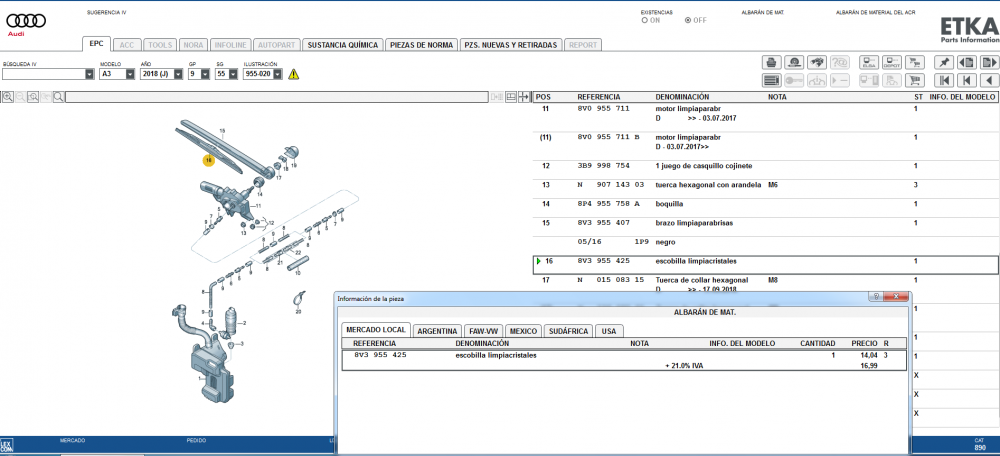Go to previous page with left-arrow page icon
The width and height of the screenshot is (1000, 456).
(967, 63)
